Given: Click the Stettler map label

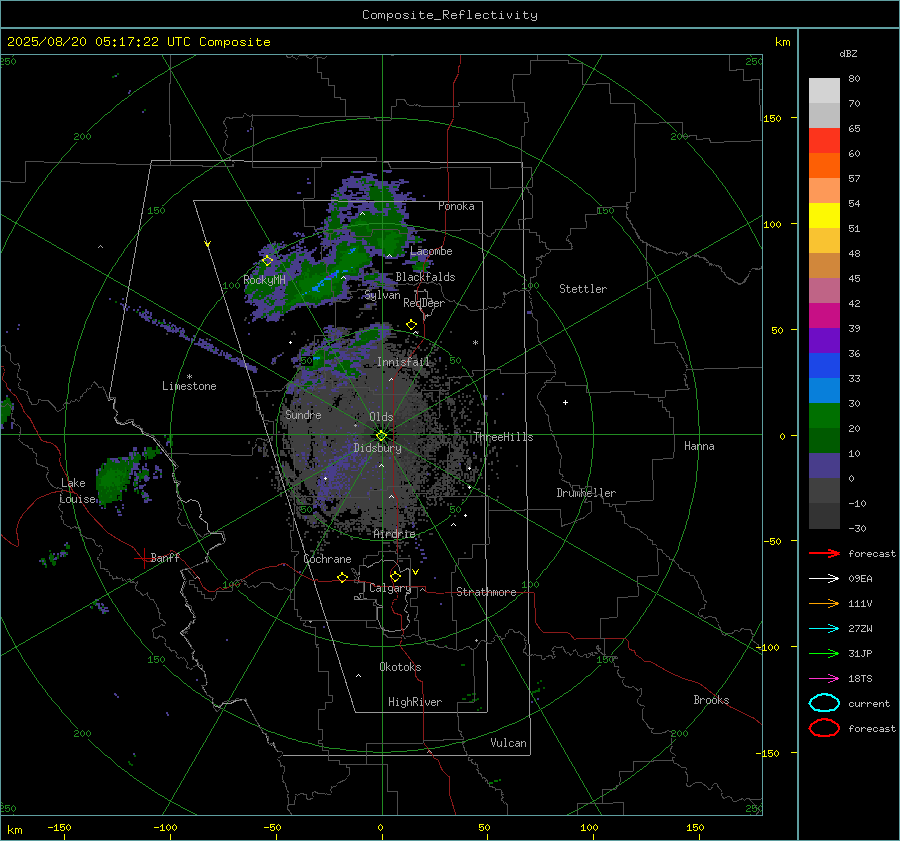Looking at the screenshot, I should click(583, 289).
